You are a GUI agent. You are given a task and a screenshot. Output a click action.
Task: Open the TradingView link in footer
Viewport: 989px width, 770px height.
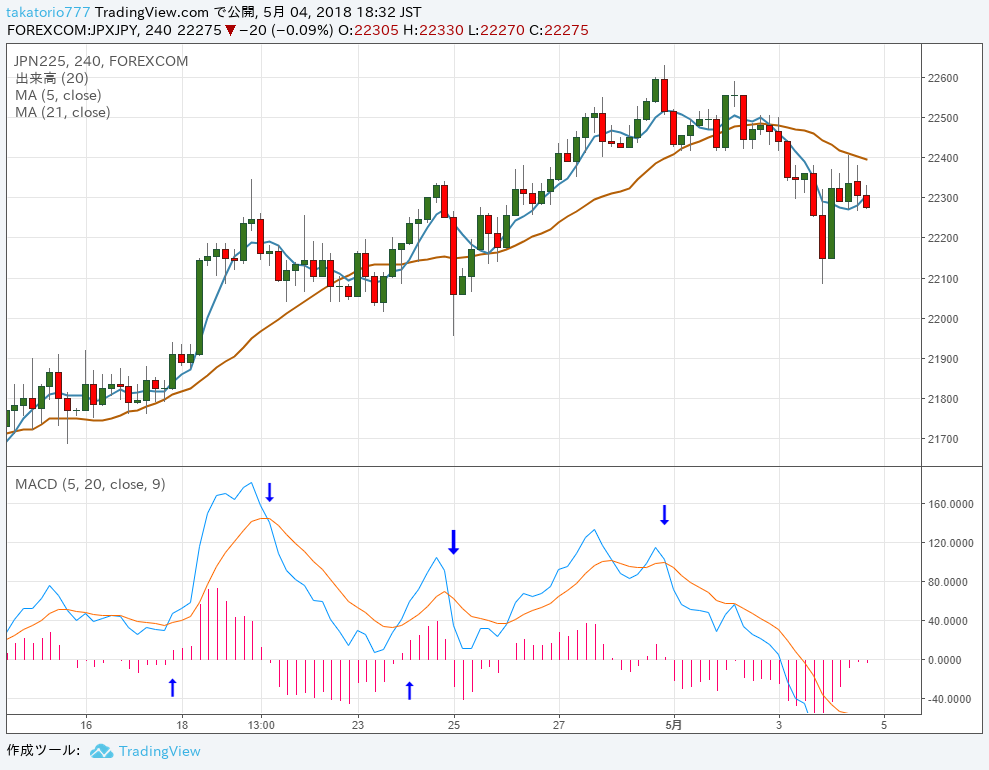[x=160, y=751]
